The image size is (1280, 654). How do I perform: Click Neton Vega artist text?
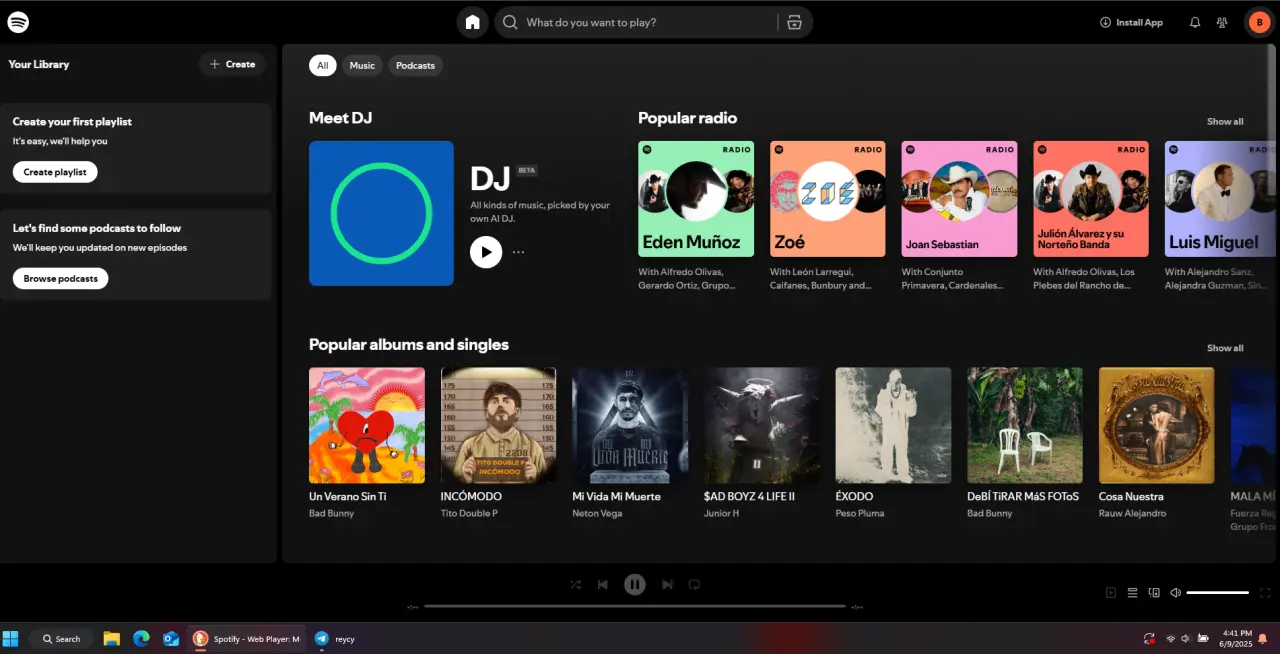point(597,514)
